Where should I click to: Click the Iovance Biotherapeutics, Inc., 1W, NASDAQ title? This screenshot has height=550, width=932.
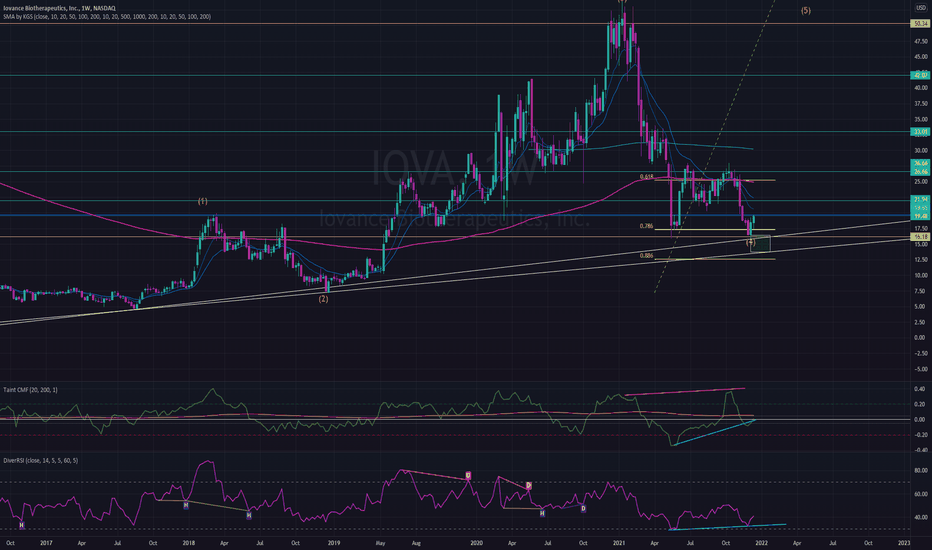tap(59, 8)
